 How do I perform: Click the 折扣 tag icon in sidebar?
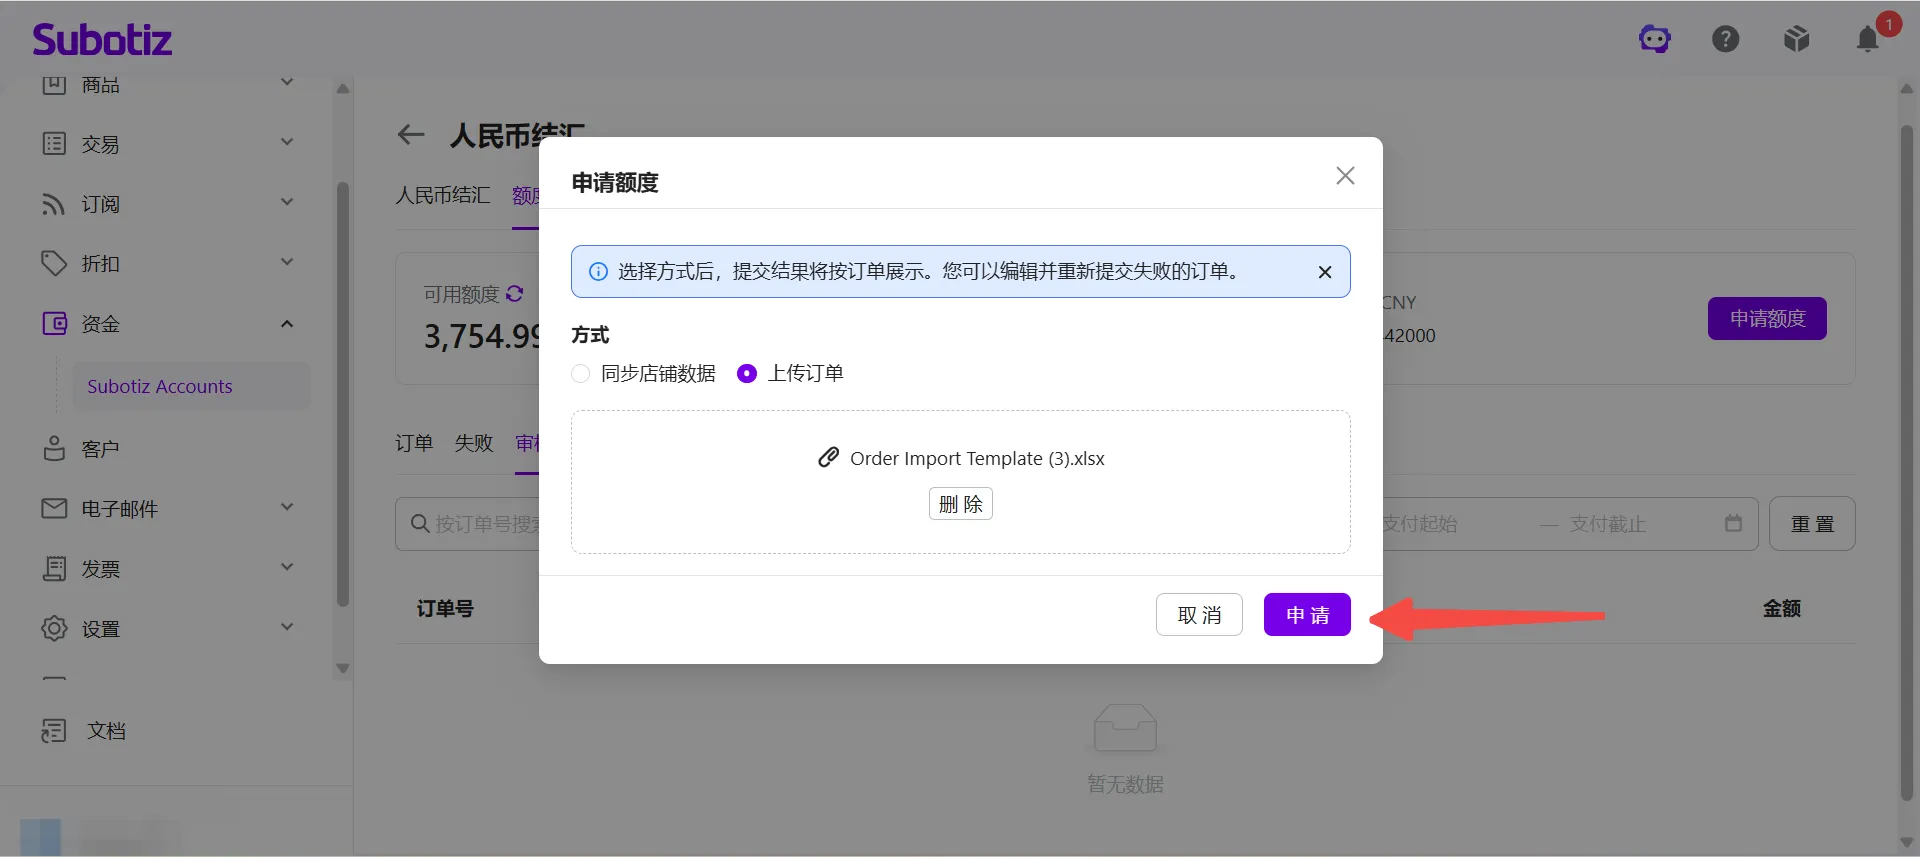tap(54, 263)
